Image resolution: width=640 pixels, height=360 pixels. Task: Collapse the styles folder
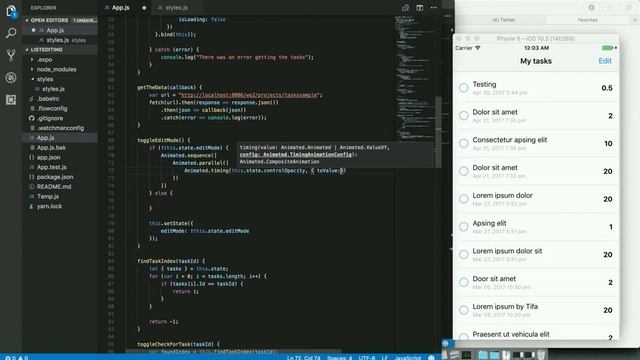click(45, 79)
